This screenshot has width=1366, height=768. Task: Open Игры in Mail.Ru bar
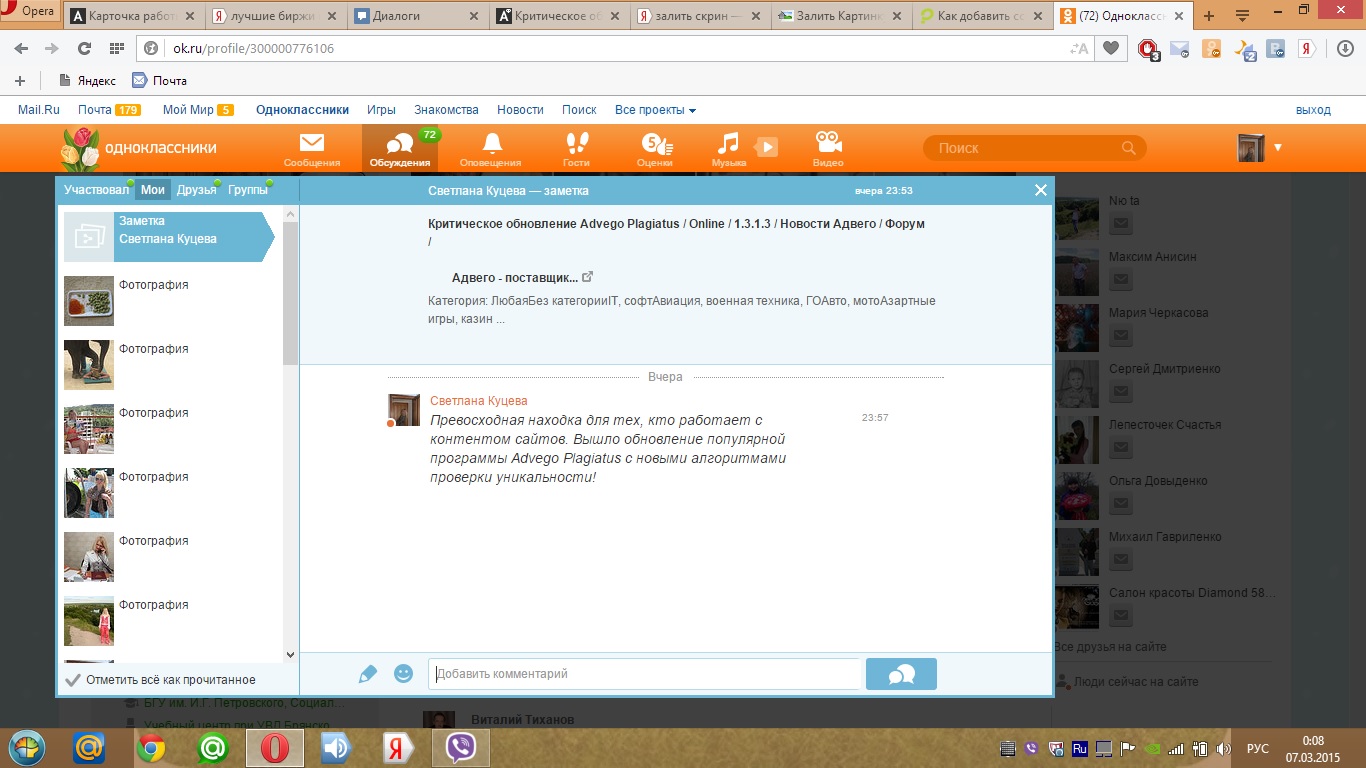[x=381, y=110]
